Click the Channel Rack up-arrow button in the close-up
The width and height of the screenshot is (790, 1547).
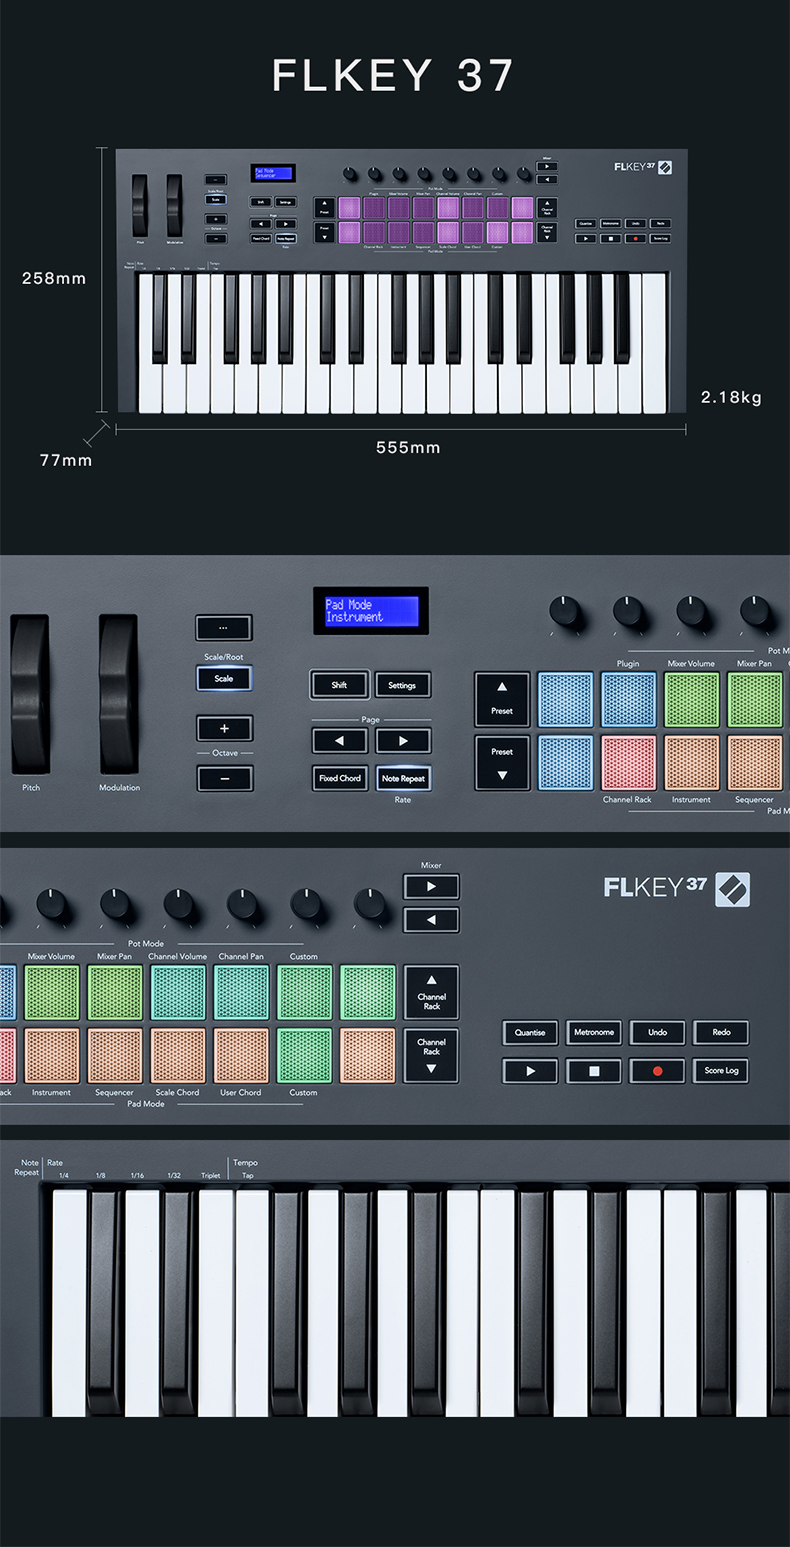pyautogui.click(x=431, y=992)
